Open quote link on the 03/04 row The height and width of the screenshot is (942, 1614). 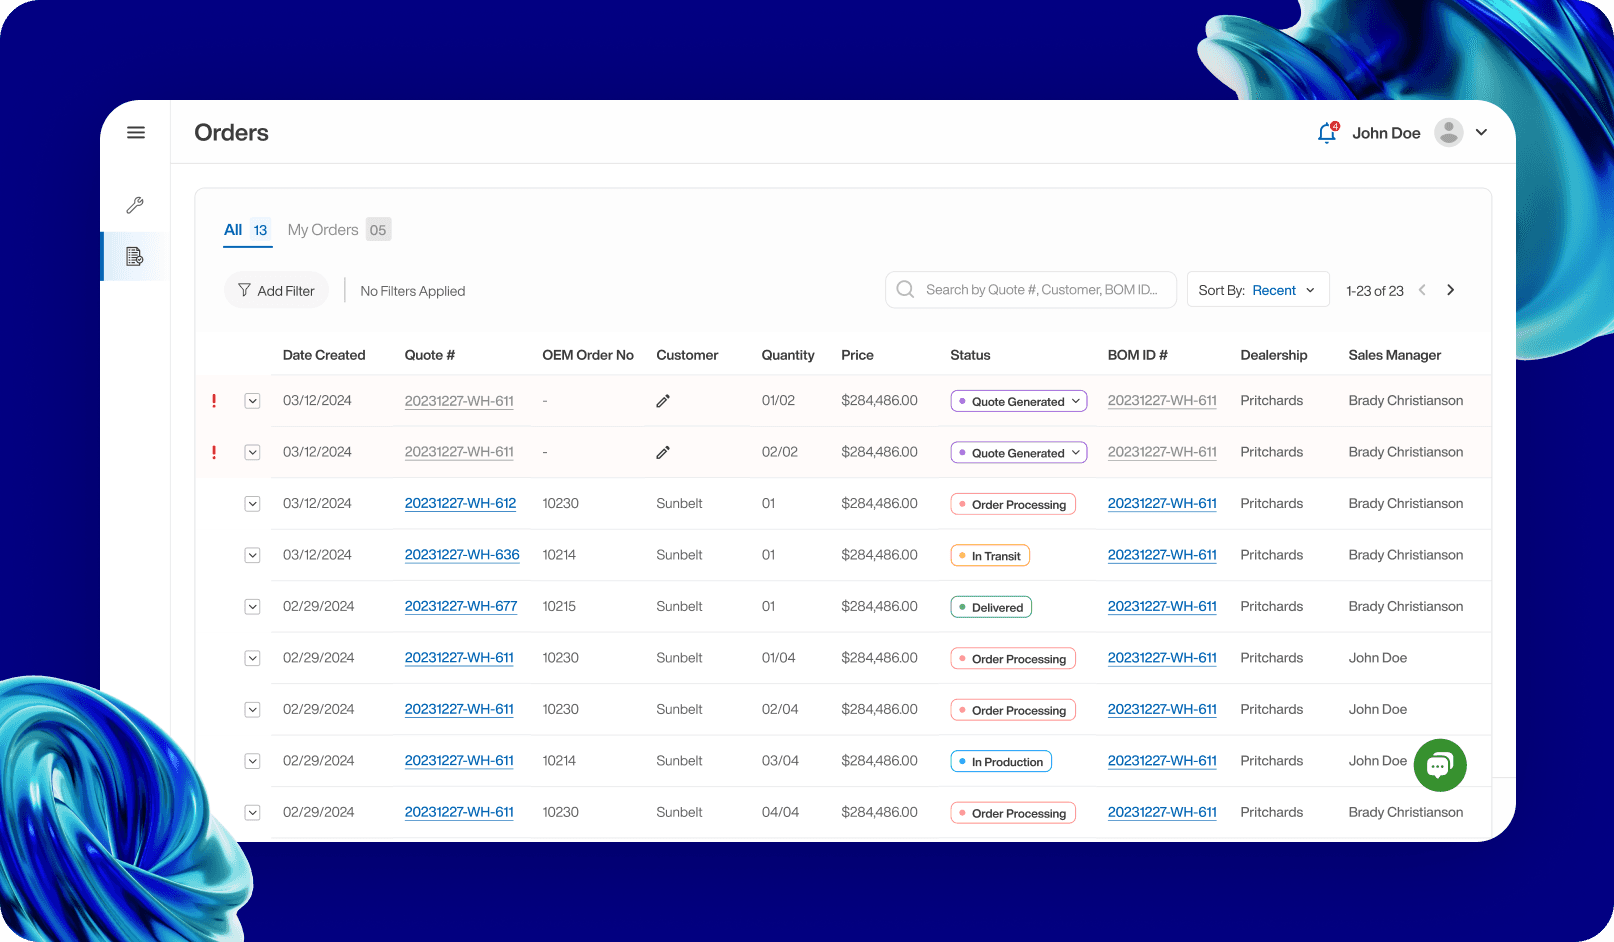[x=459, y=761]
